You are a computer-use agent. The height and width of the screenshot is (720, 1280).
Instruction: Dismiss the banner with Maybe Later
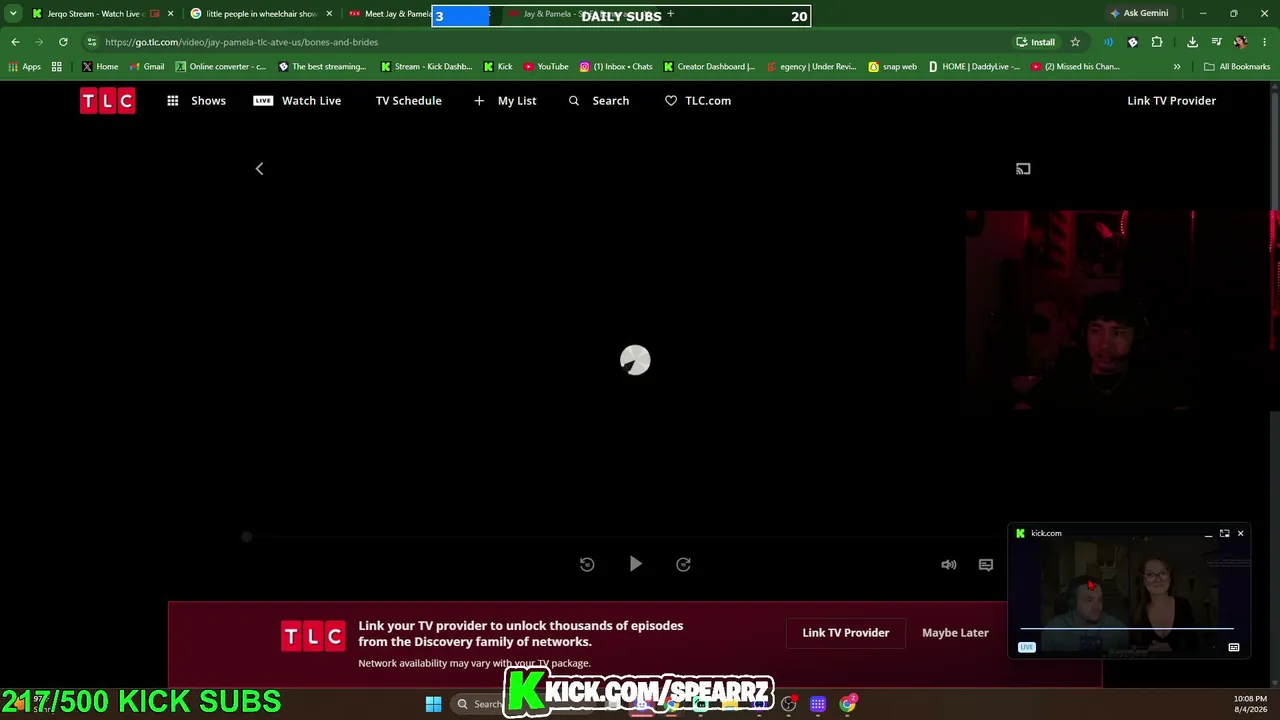[955, 633]
